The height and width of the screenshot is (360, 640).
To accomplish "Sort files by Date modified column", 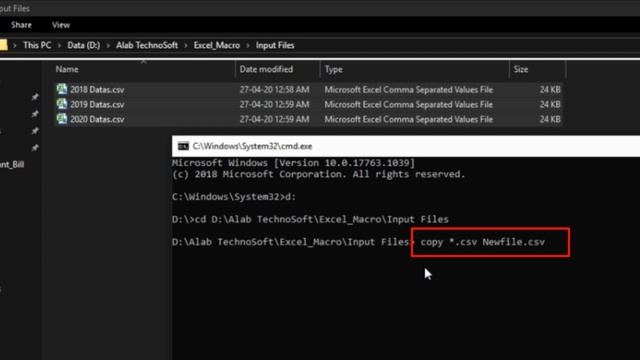I will point(266,69).
